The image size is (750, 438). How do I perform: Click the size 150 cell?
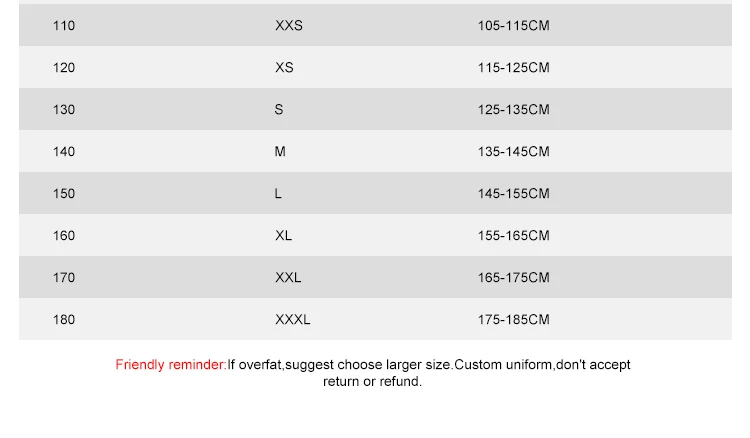pyautogui.click(x=64, y=194)
